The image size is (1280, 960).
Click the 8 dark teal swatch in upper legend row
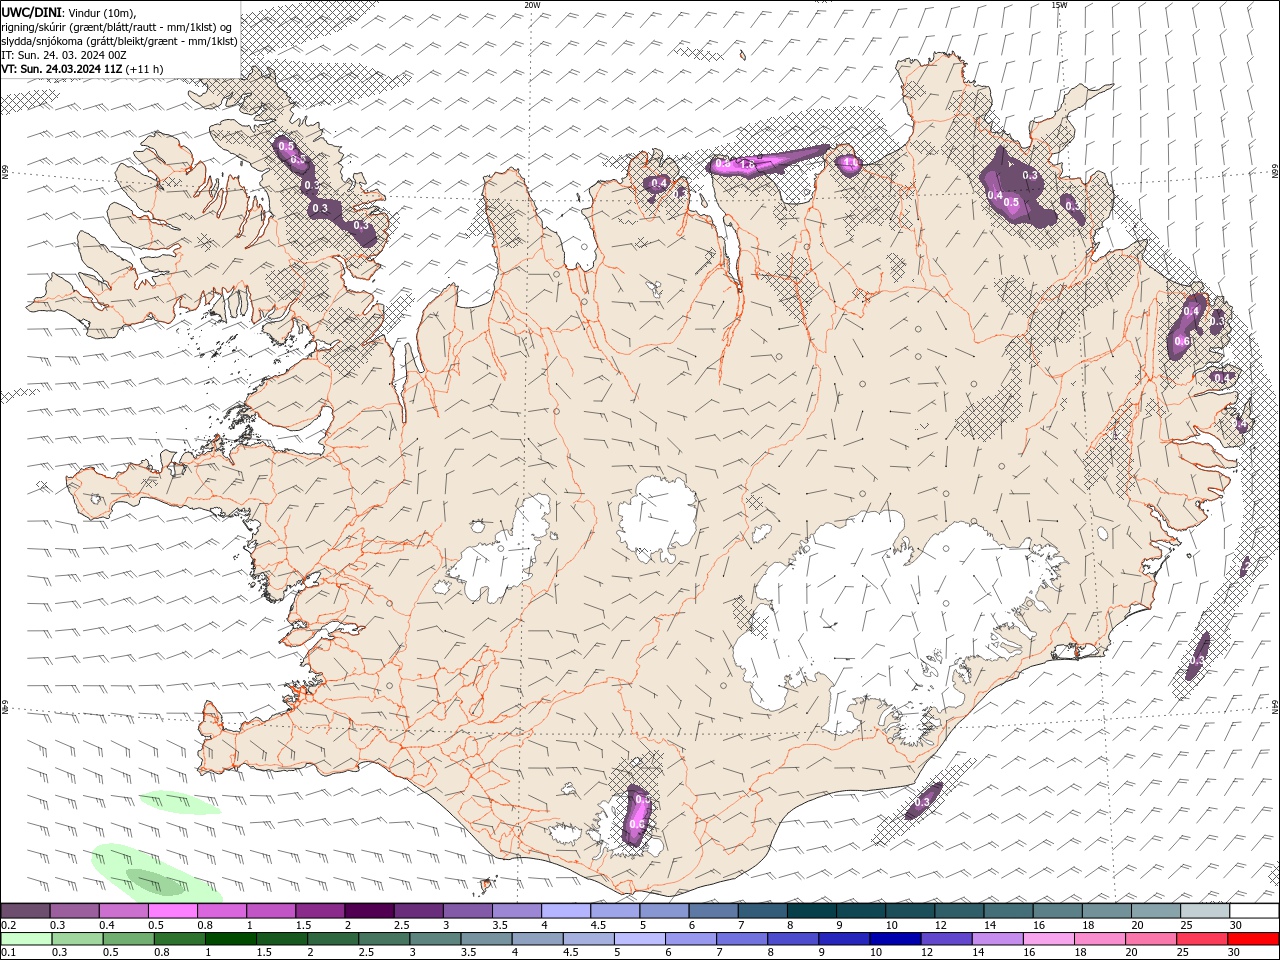tap(812, 911)
